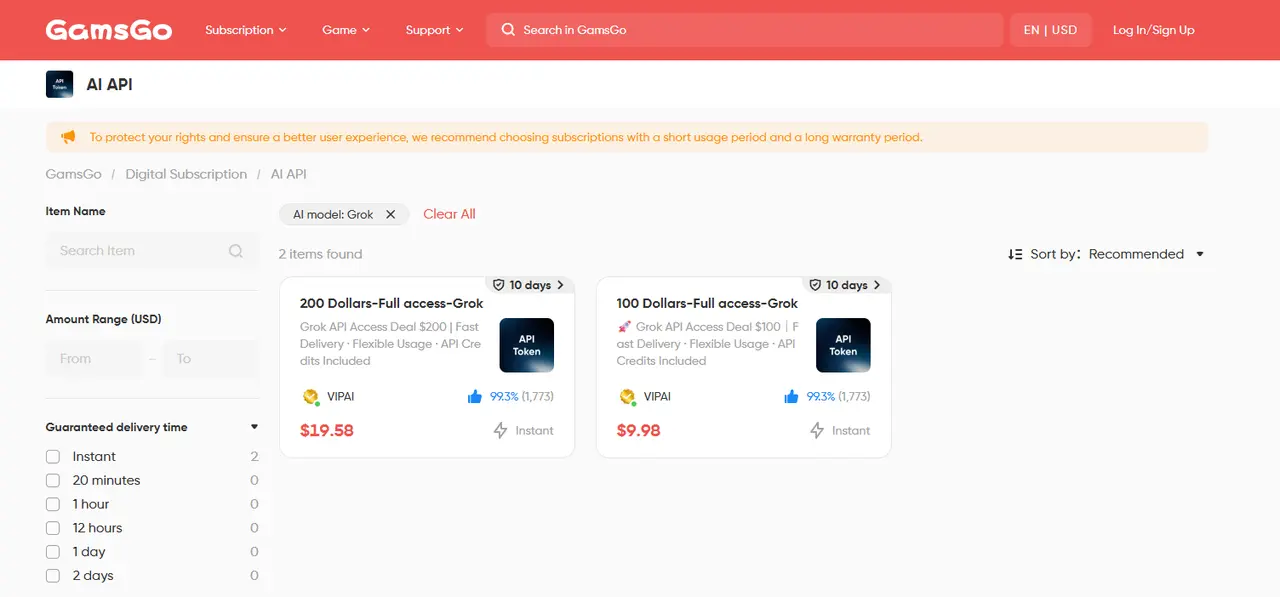
Task: Click AI API breadcrumb item
Action: point(289,174)
